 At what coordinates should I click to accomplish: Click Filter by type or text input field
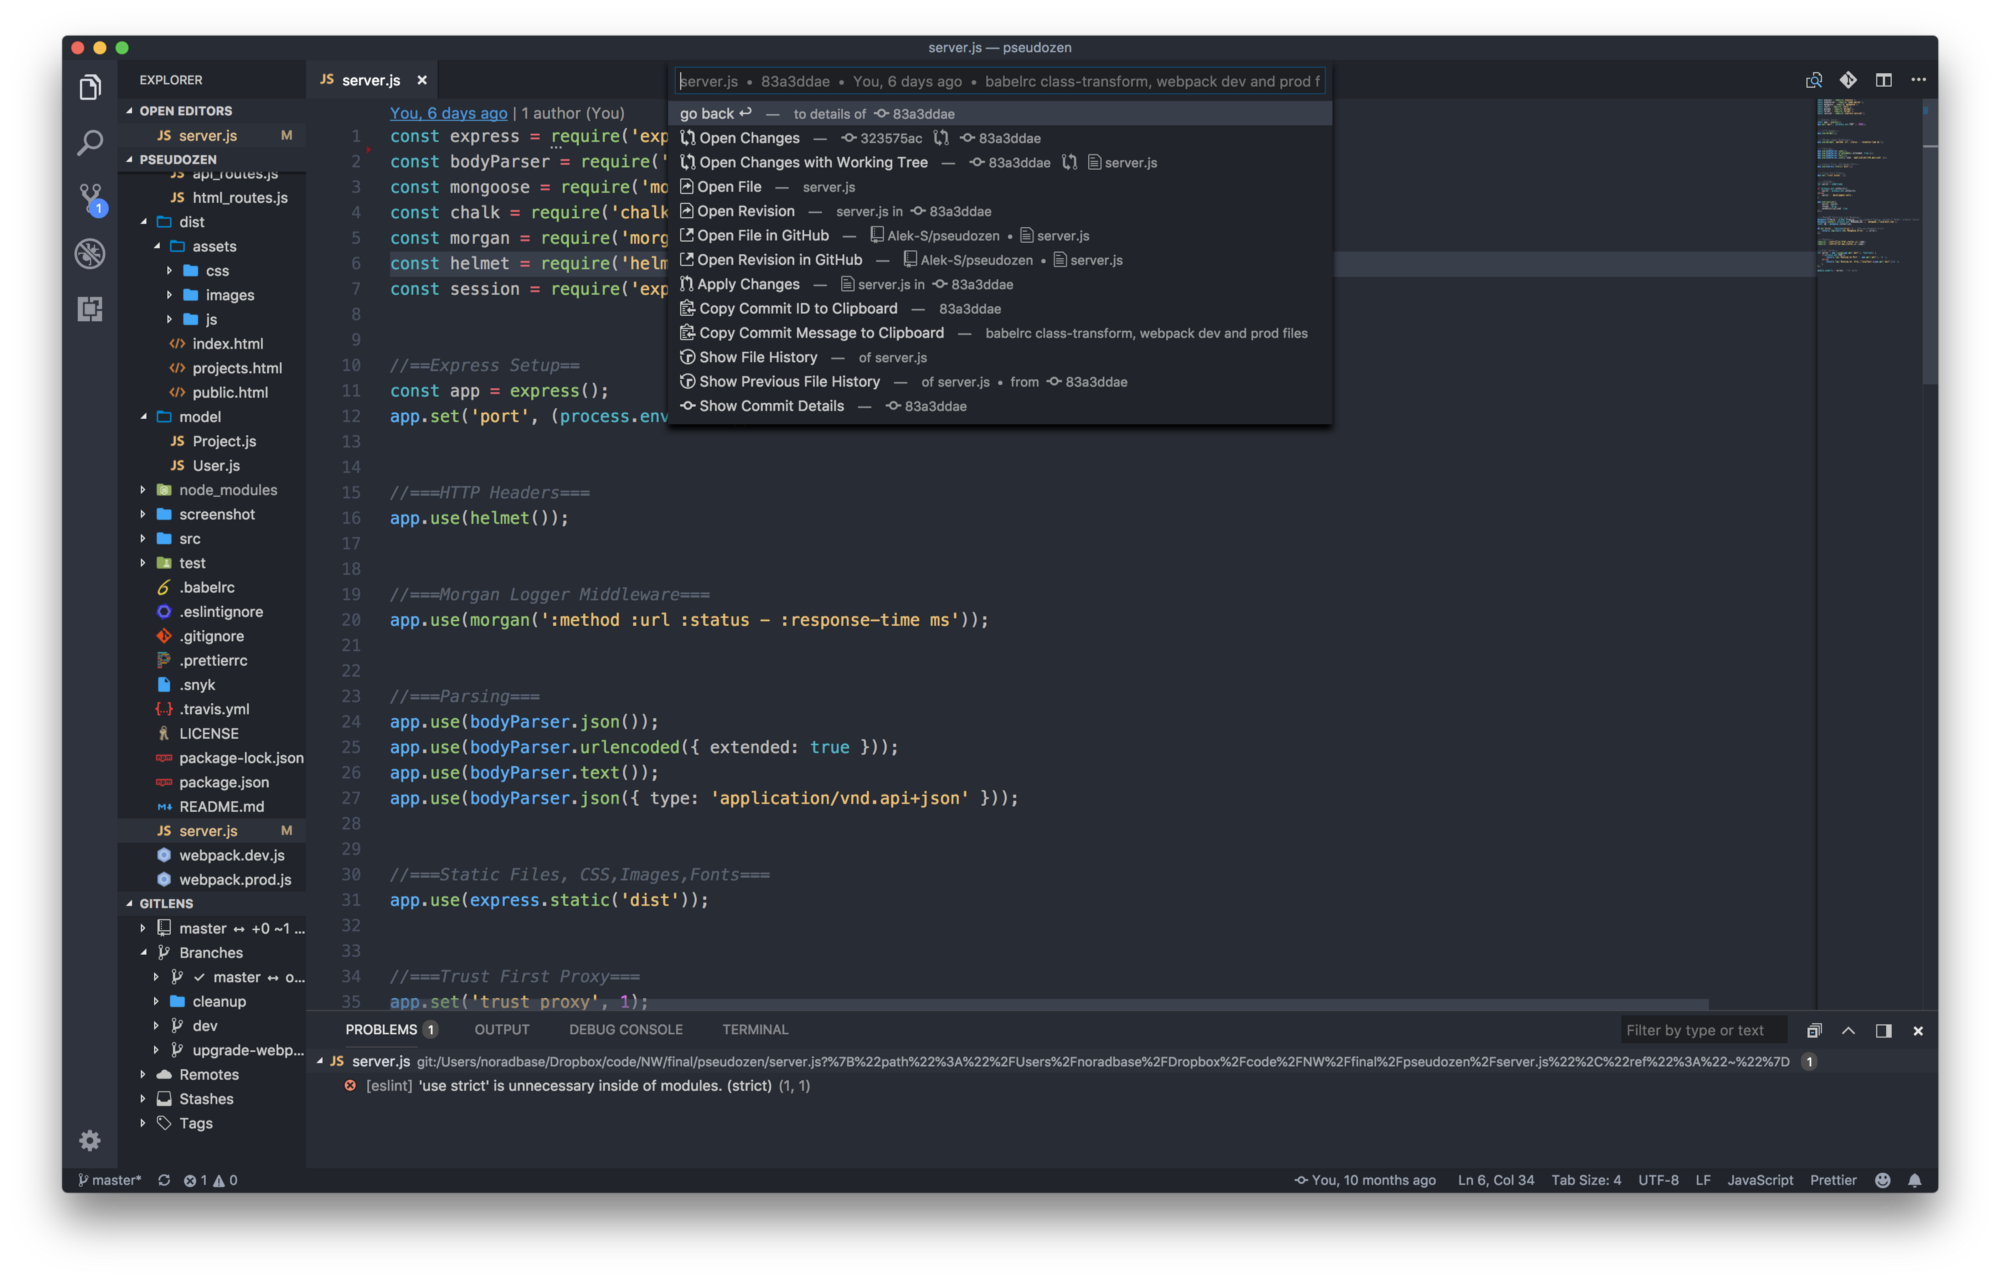1694,1029
